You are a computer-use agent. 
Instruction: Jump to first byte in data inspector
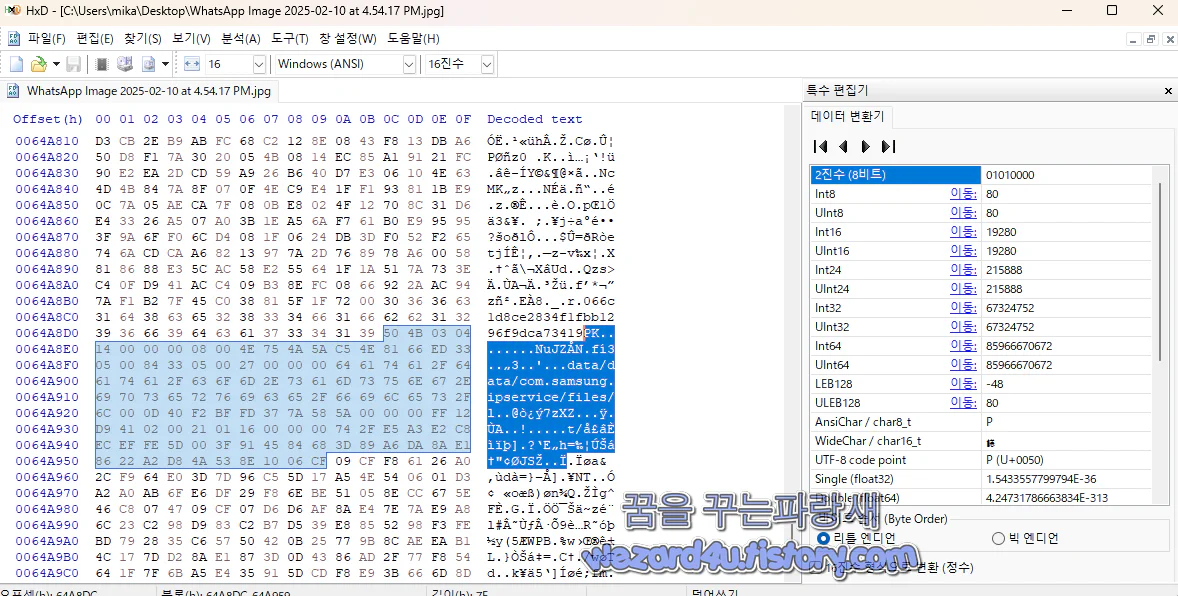click(x=821, y=146)
